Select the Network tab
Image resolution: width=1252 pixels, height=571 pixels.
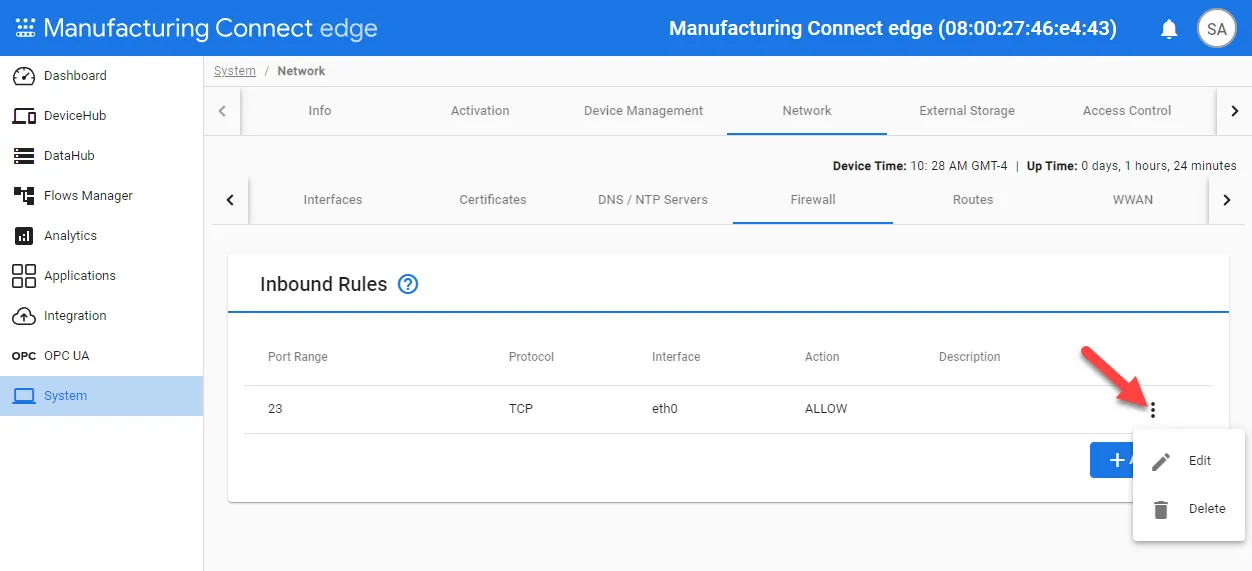coord(807,111)
